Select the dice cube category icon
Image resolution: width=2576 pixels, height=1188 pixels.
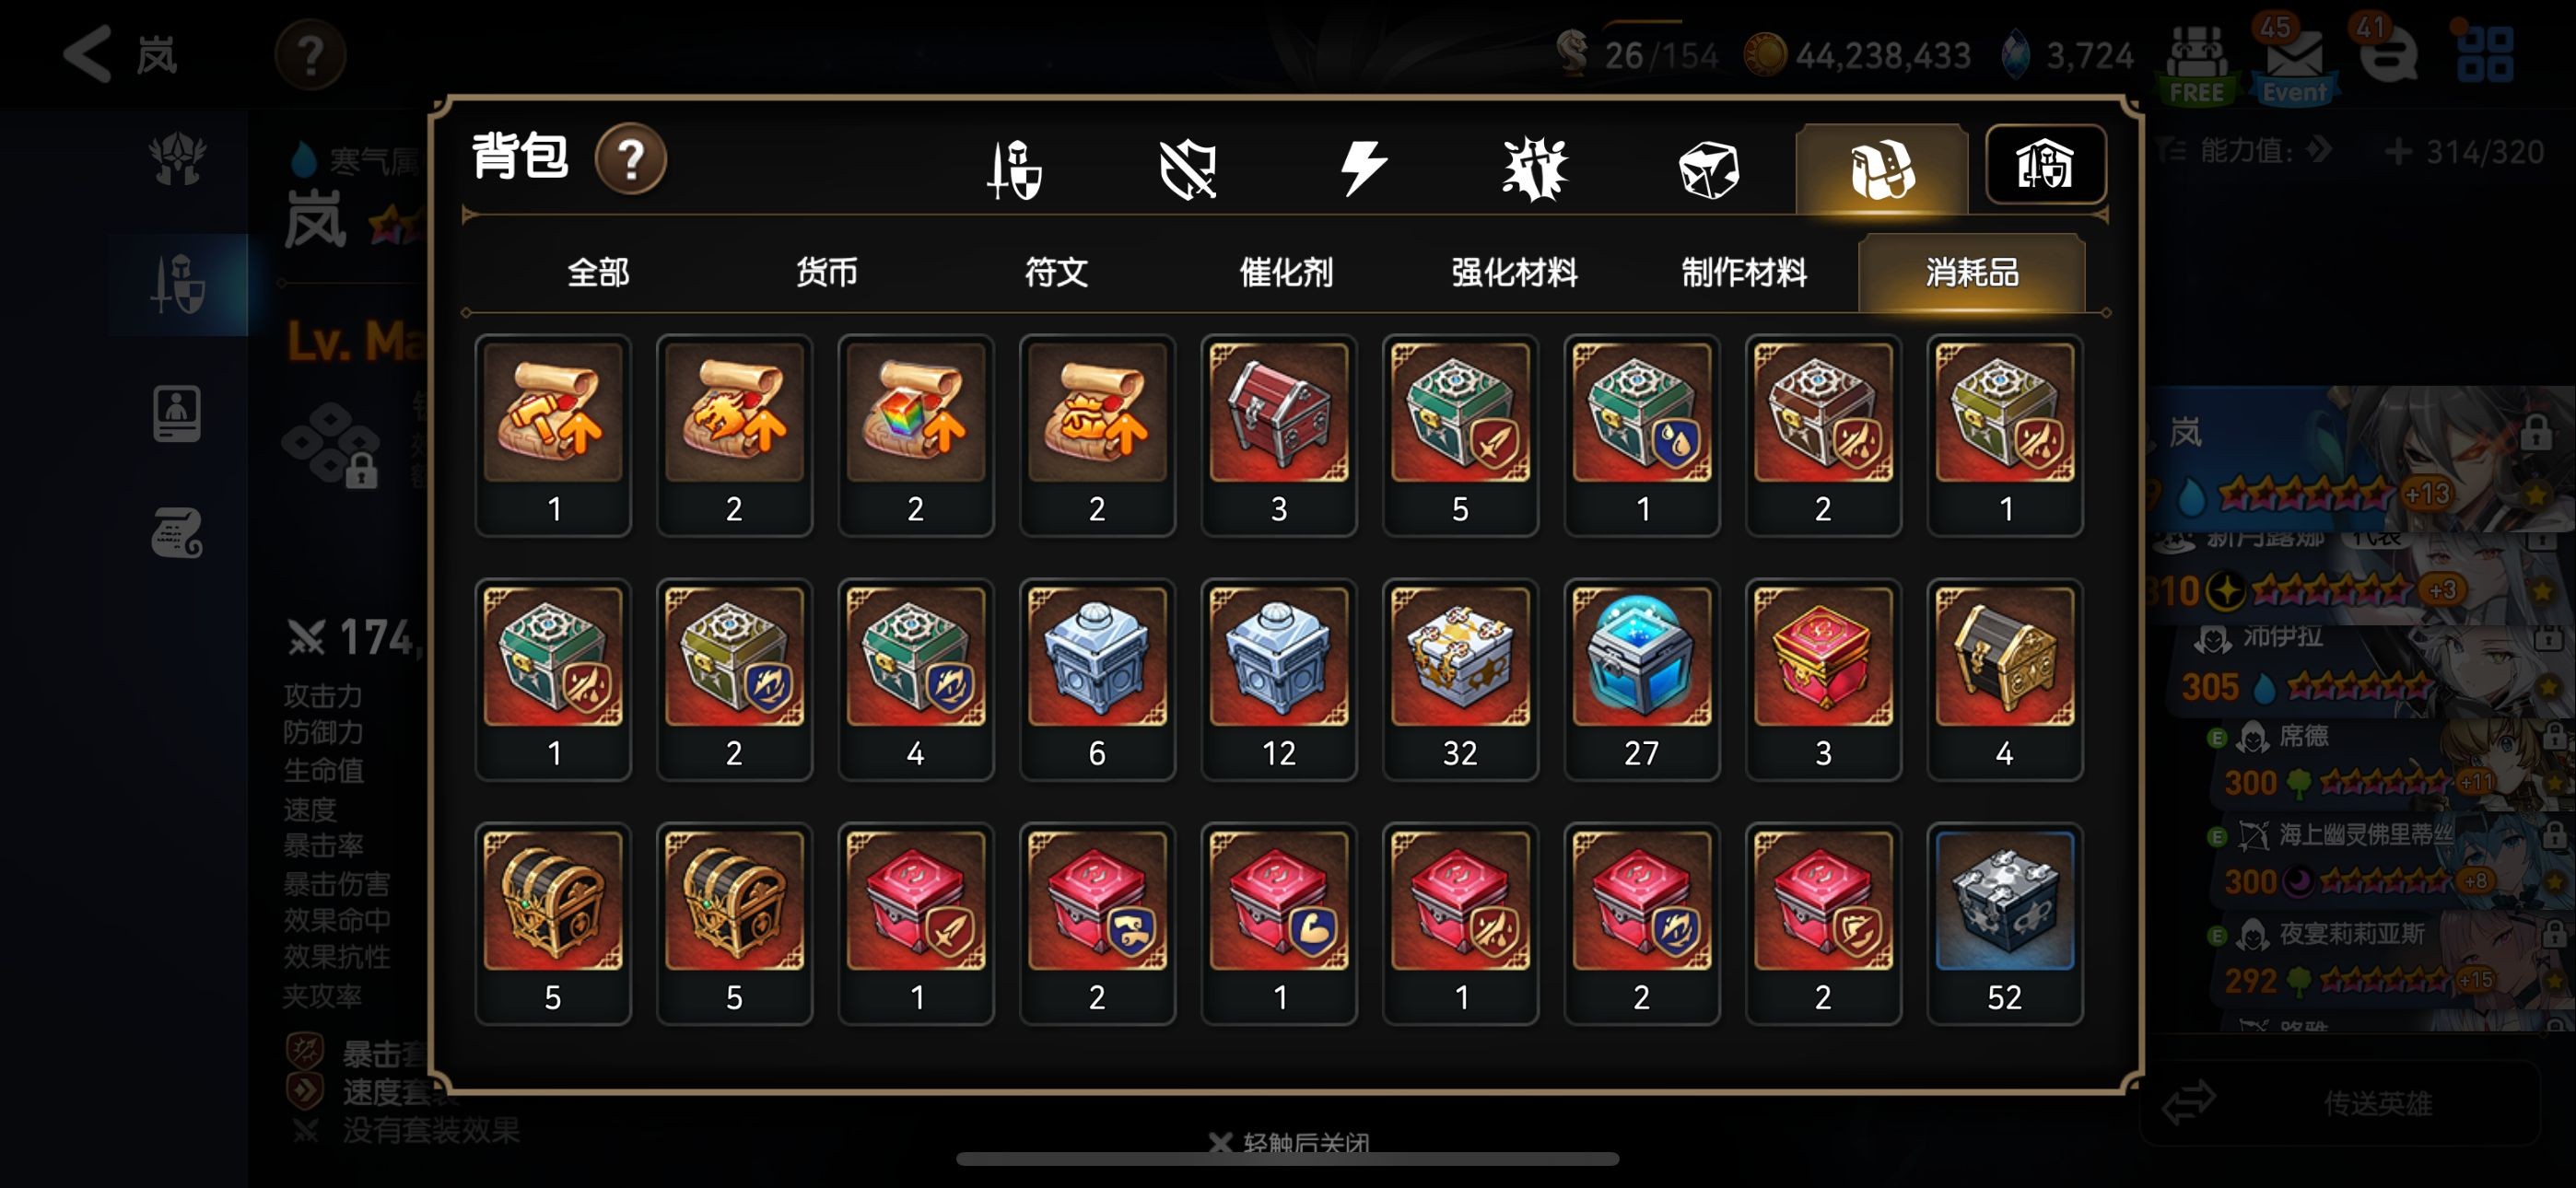click(x=1708, y=169)
